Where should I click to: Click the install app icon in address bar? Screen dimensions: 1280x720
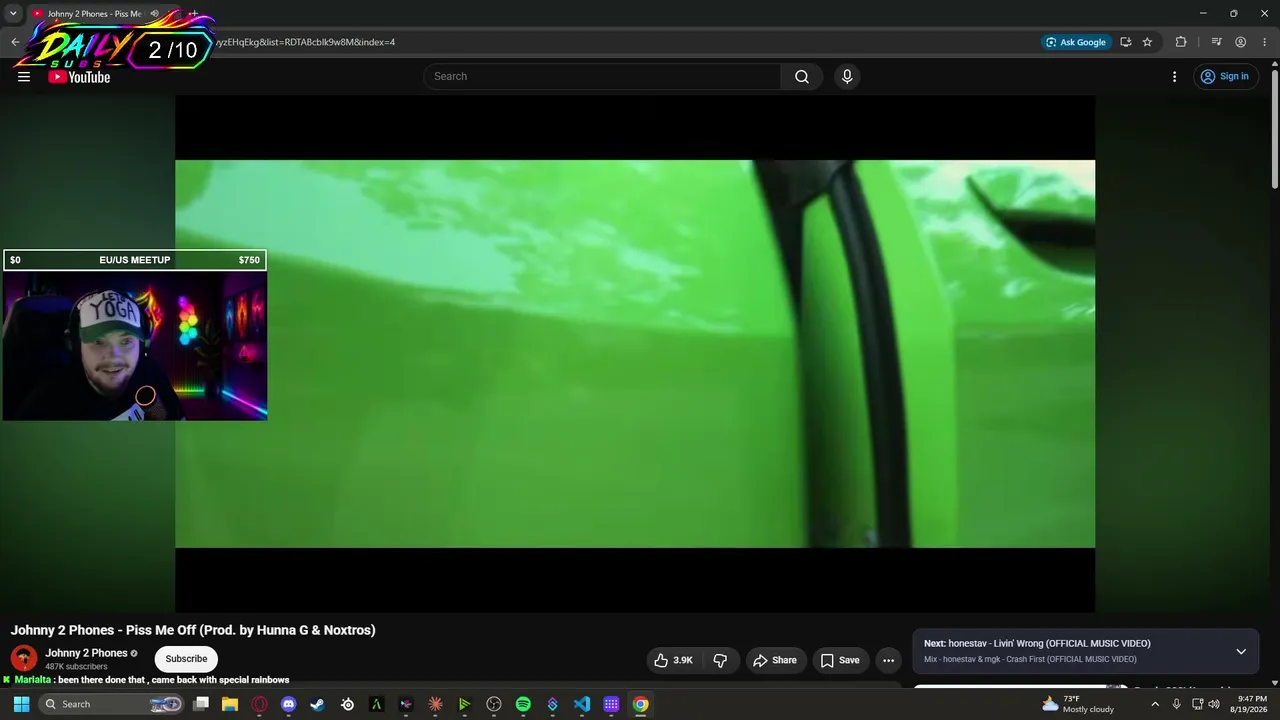(x=1125, y=42)
